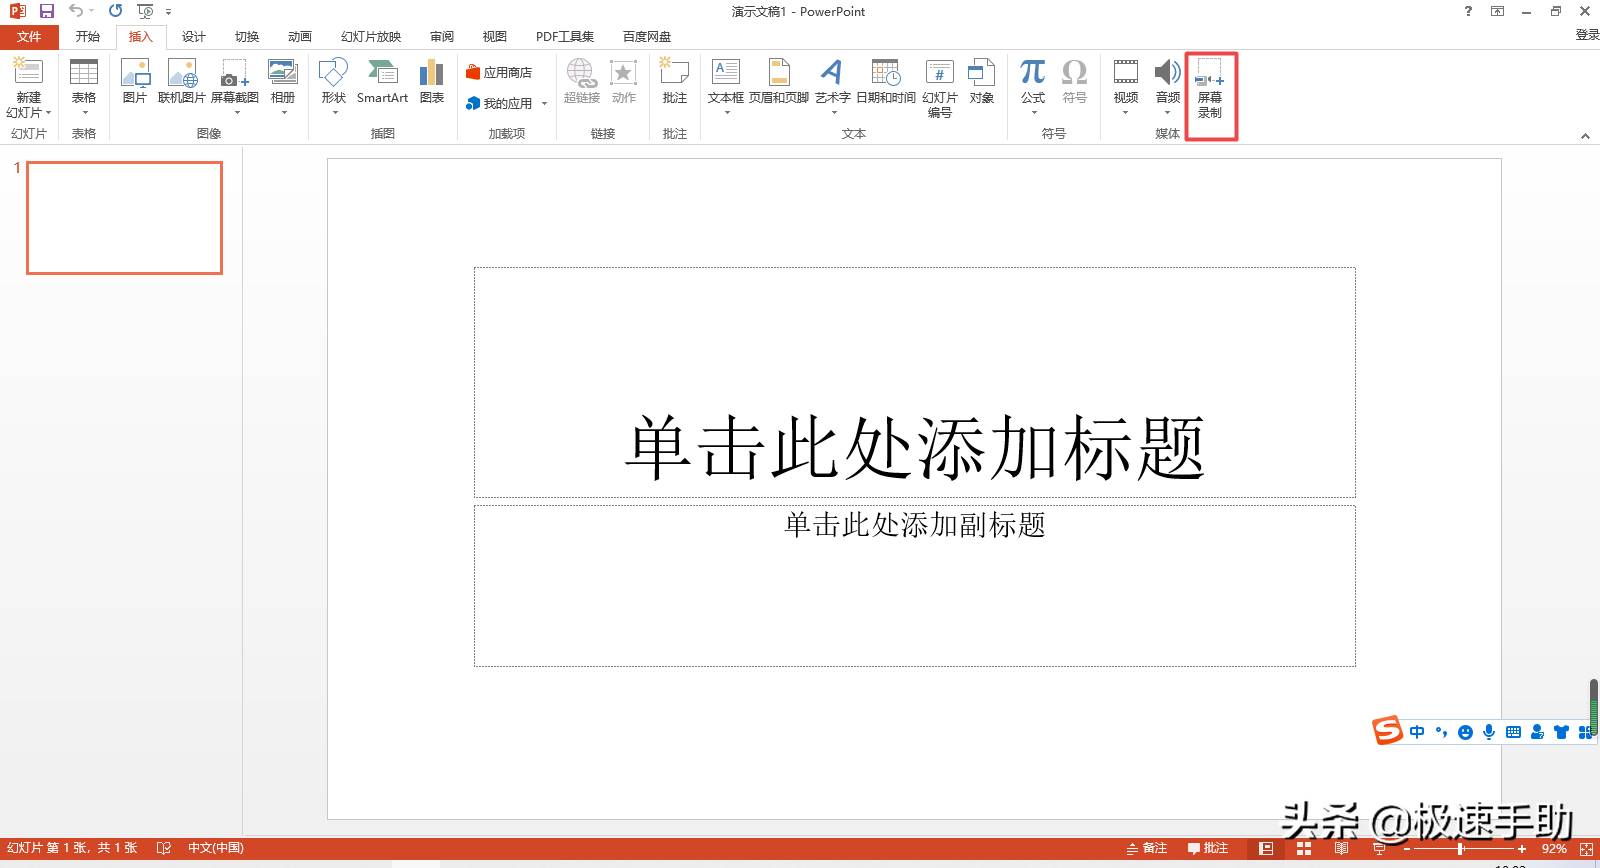1600x868 pixels.
Task: Create a photo album with 相册
Action: 283,87
